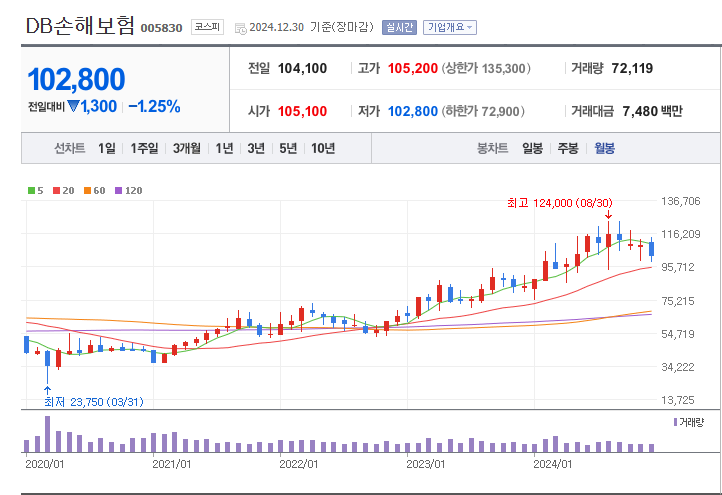Click the 하한가 72,900 text

483,111
